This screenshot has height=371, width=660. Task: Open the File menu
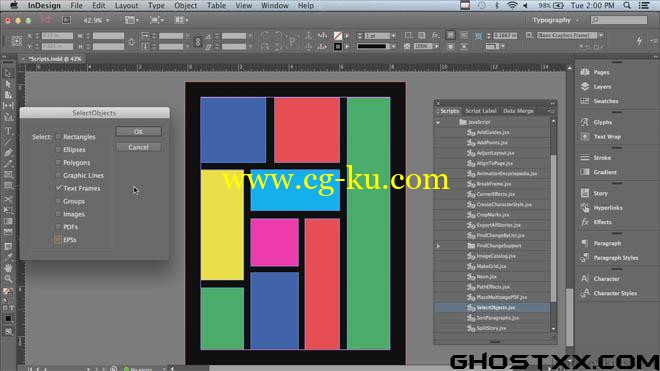tap(76, 5)
